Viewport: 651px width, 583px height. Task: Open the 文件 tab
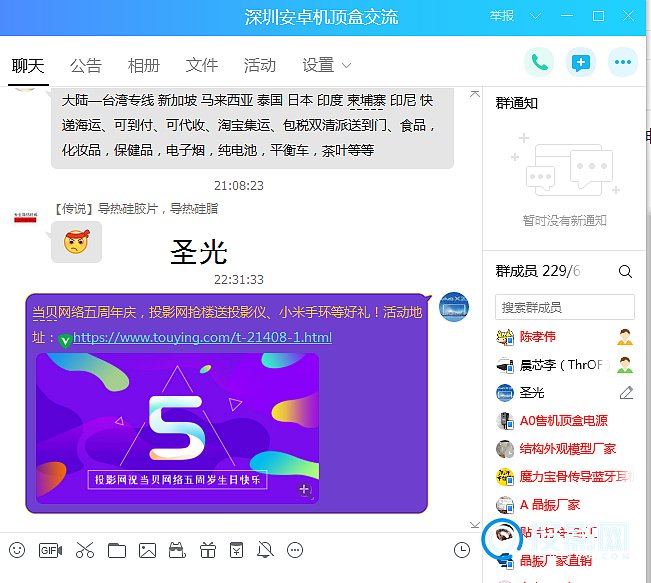point(202,66)
